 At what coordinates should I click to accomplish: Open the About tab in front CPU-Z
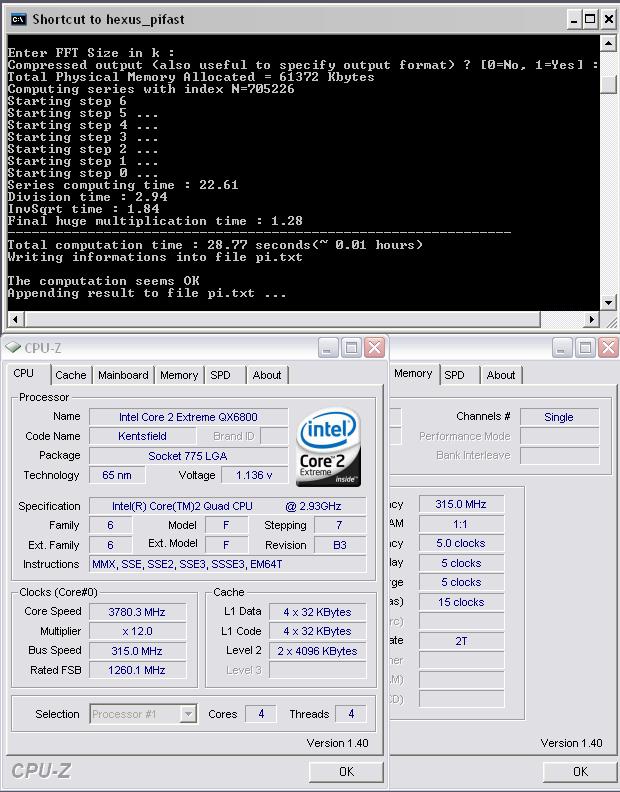tap(267, 375)
